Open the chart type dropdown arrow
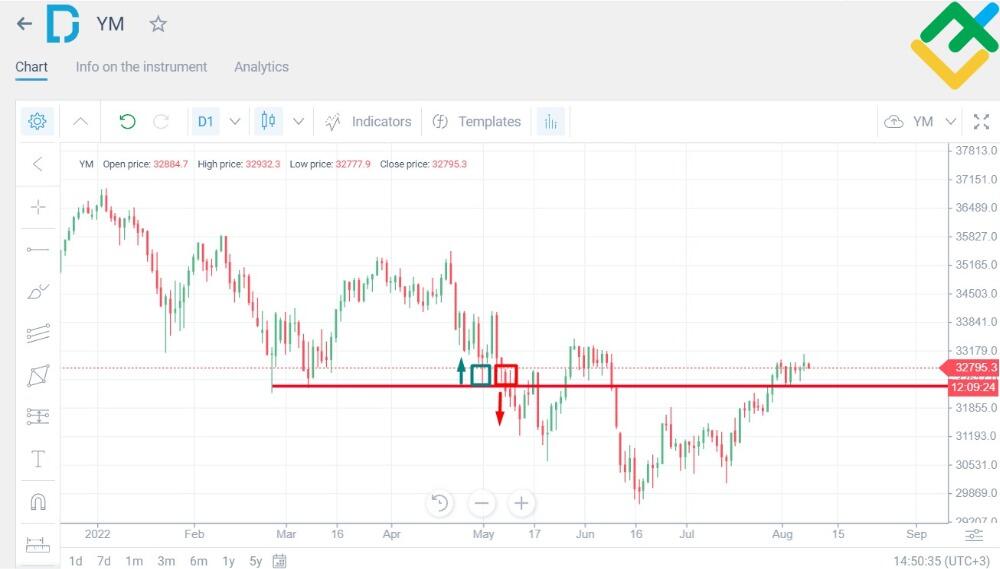Image resolution: width=1000 pixels, height=569 pixels. [x=298, y=121]
